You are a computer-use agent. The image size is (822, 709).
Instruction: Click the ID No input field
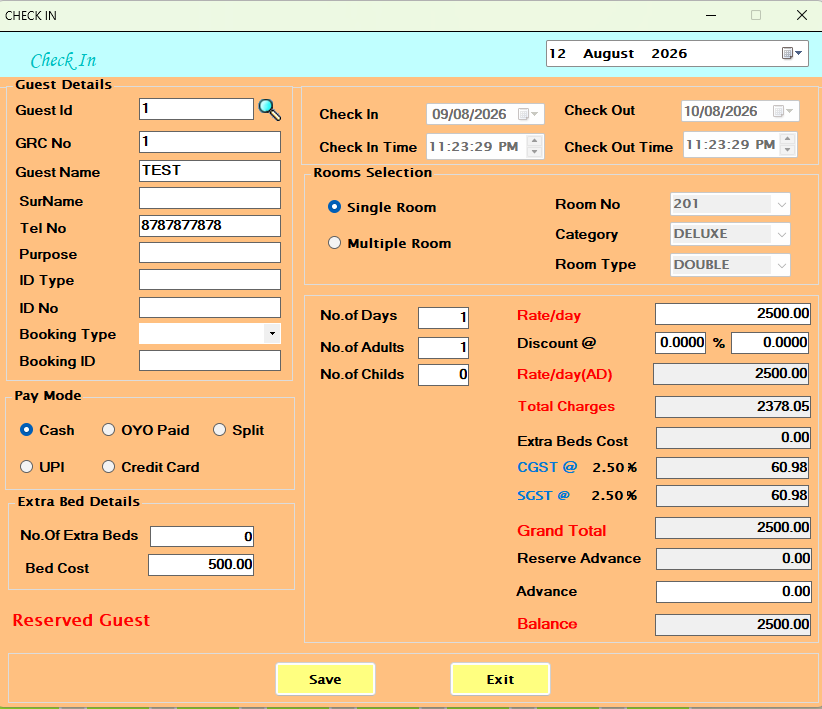(210, 307)
